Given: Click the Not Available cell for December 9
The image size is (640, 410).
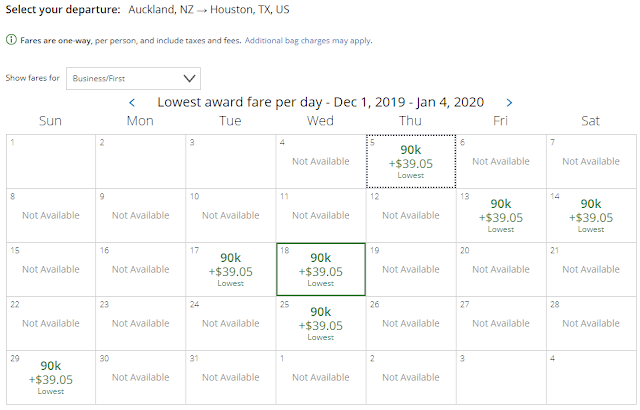Looking at the screenshot, I should tap(140, 215).
